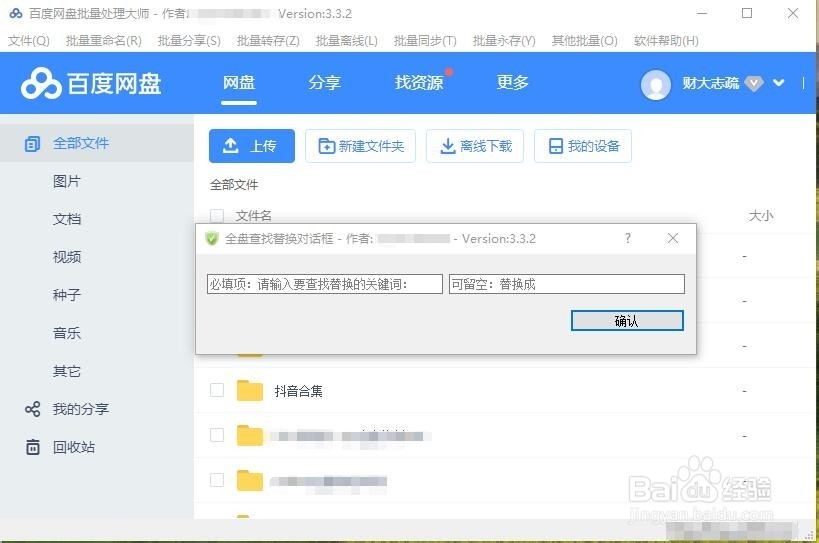The height and width of the screenshot is (543, 819).
Task: Click the user avatar icon
Action: pos(656,84)
